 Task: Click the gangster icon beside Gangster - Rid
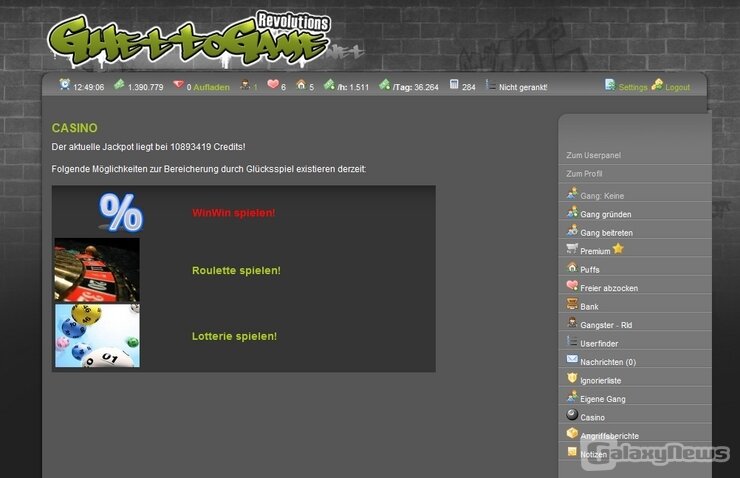click(x=572, y=322)
